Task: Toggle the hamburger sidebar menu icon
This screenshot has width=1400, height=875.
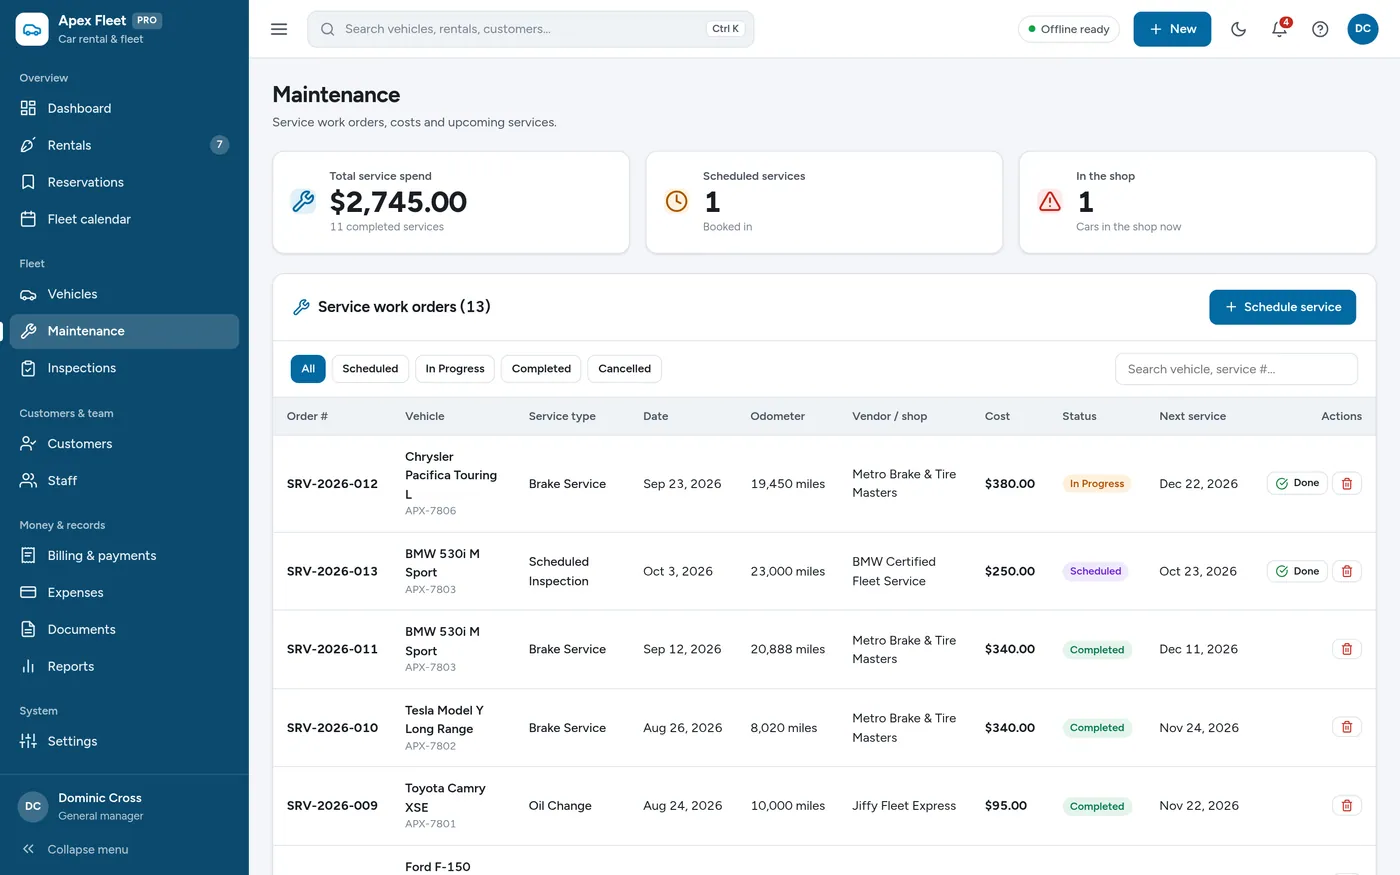Action: [279, 29]
